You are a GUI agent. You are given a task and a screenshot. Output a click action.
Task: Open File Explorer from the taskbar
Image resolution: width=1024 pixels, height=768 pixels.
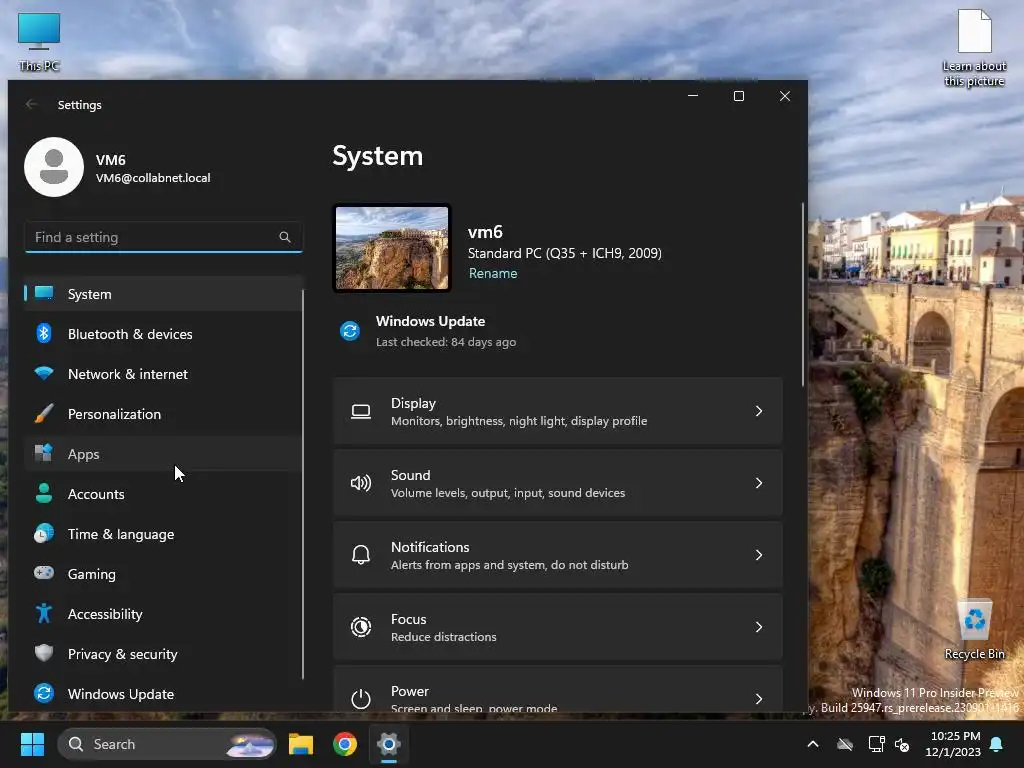[301, 744]
